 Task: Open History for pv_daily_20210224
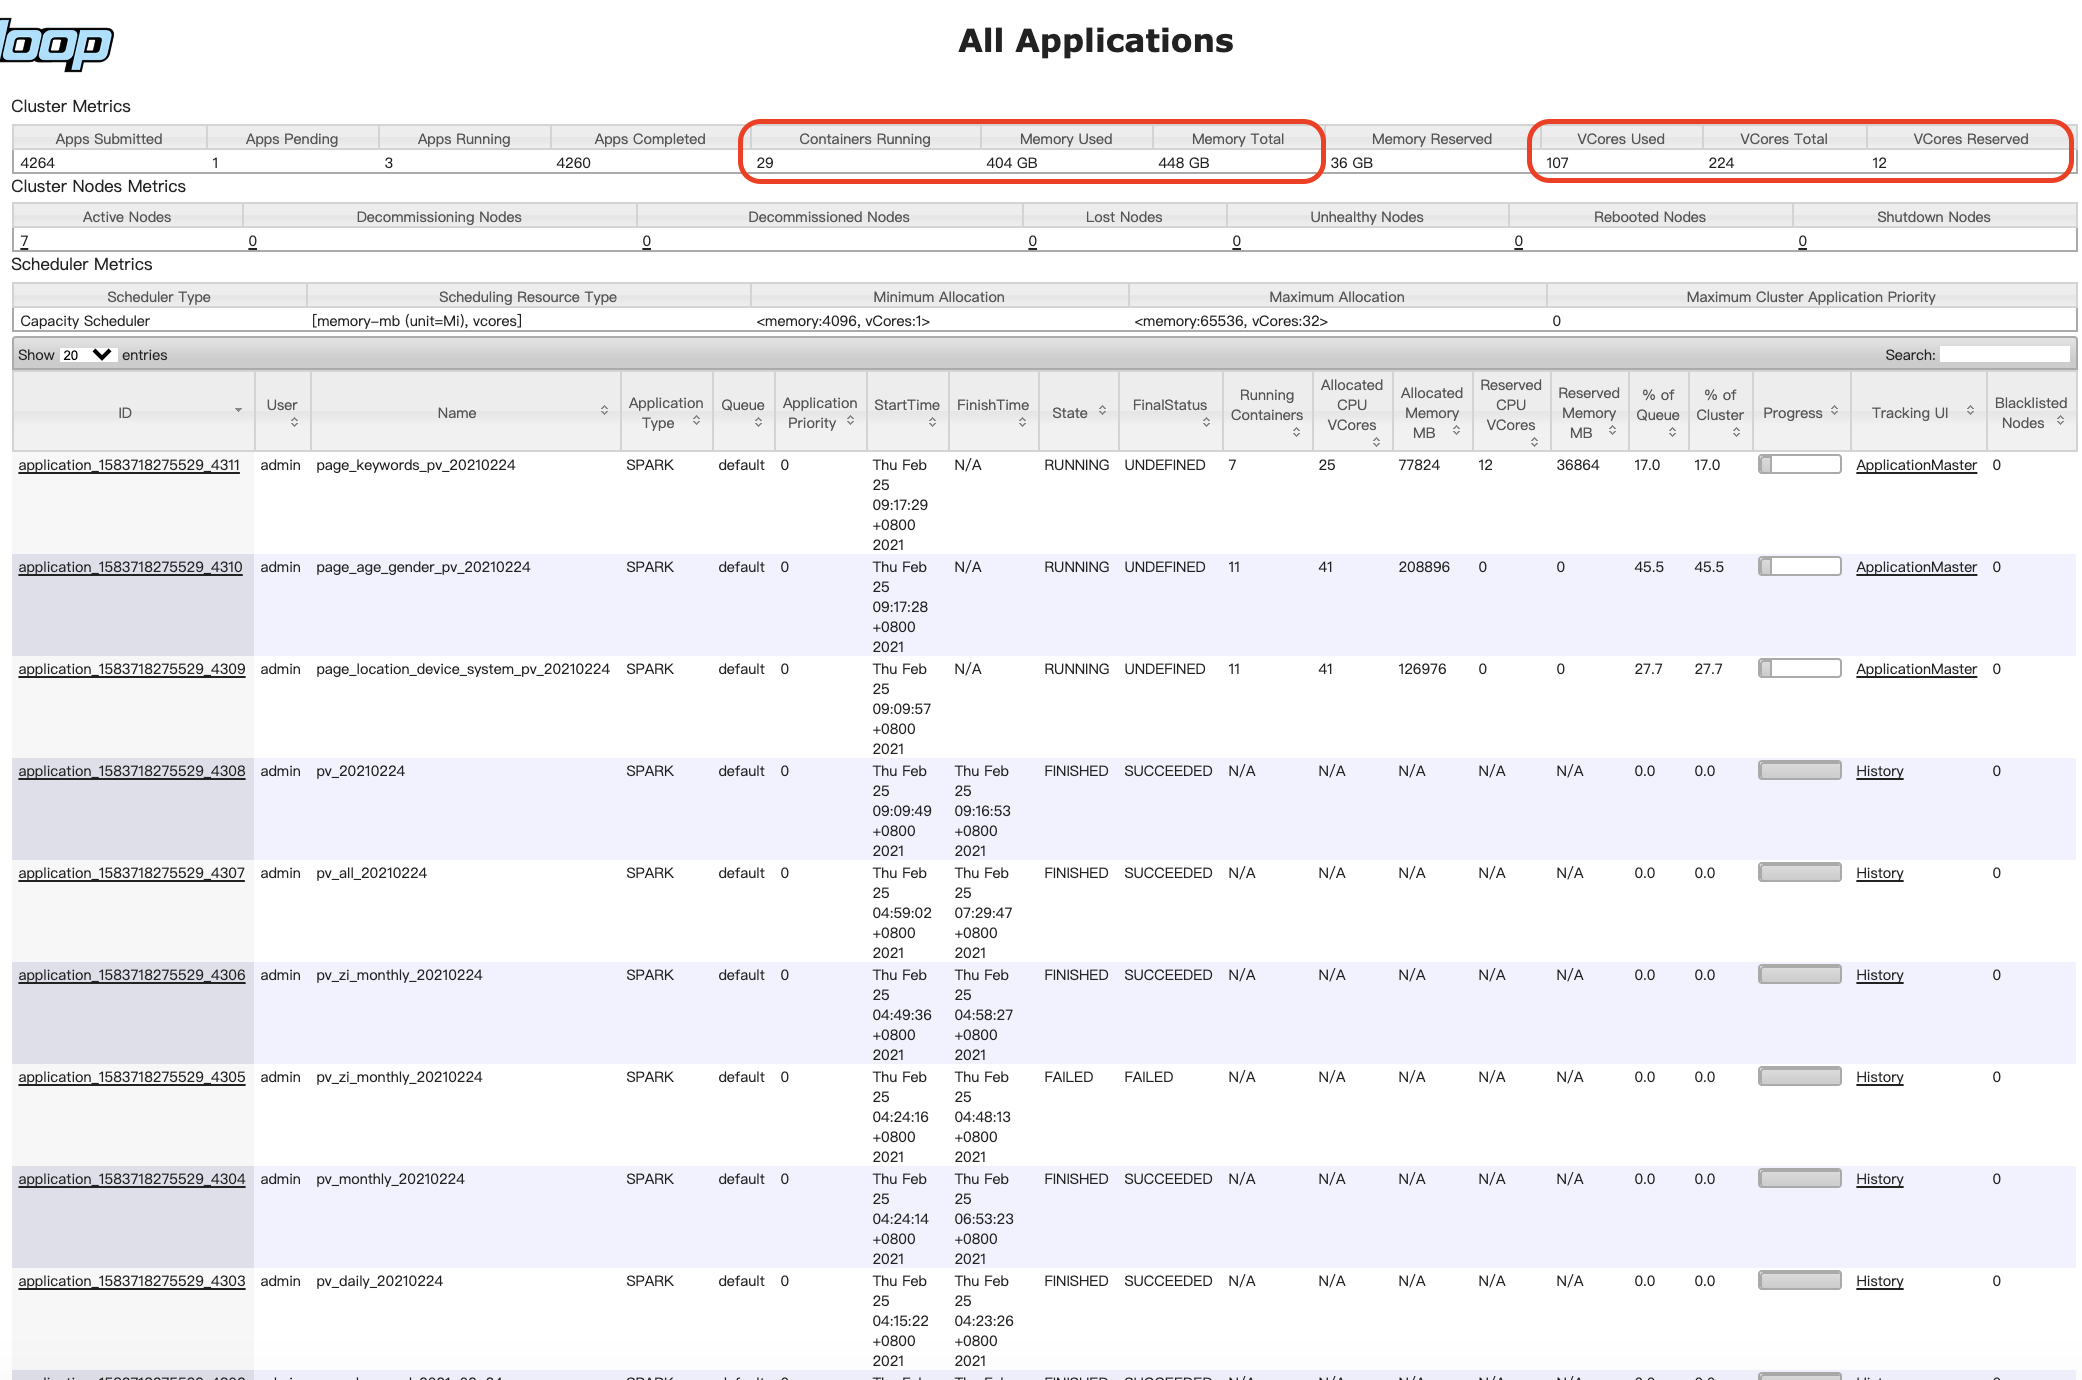click(x=1879, y=1281)
